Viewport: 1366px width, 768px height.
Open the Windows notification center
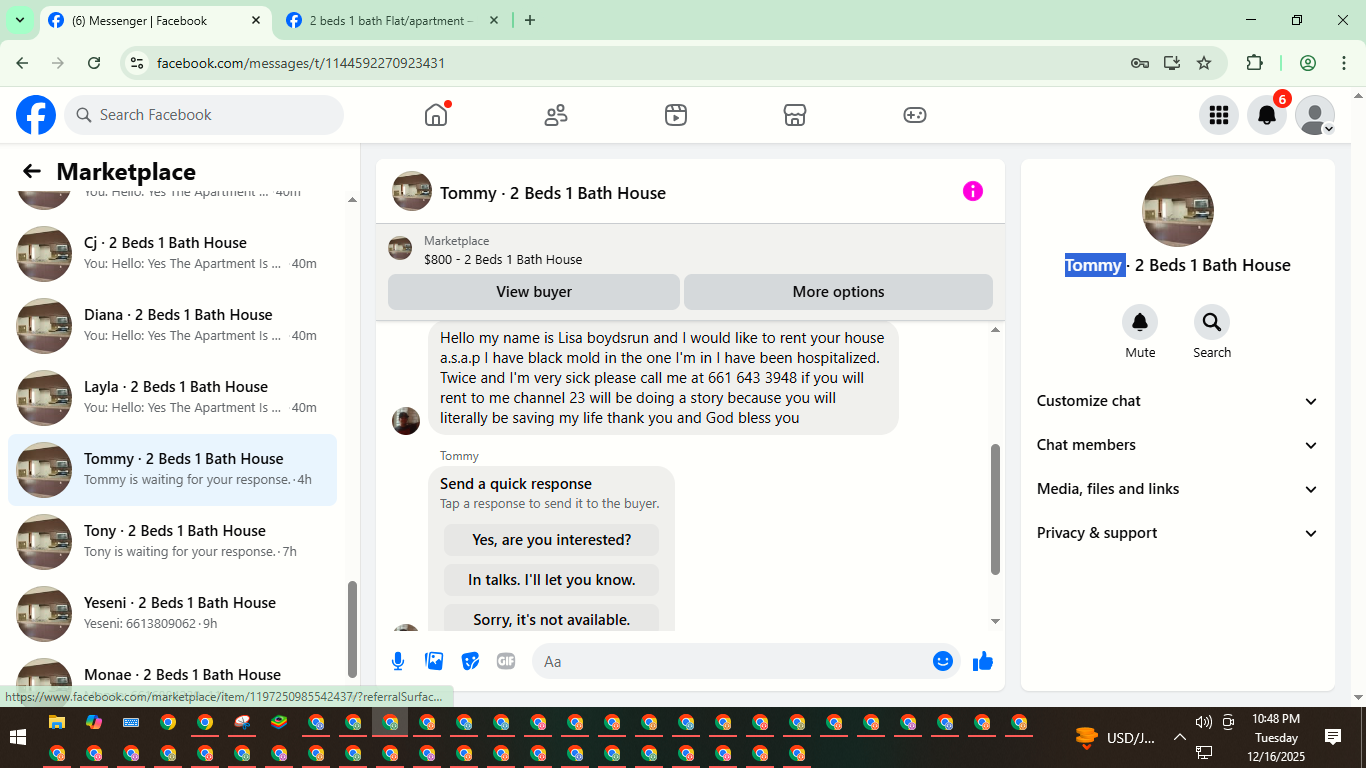coord(1333,737)
